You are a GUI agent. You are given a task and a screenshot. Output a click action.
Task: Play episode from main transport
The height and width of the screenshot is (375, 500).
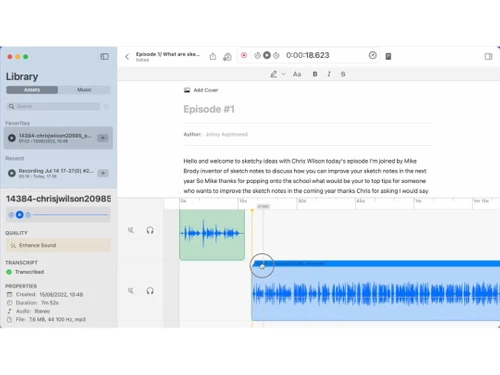pos(267,55)
